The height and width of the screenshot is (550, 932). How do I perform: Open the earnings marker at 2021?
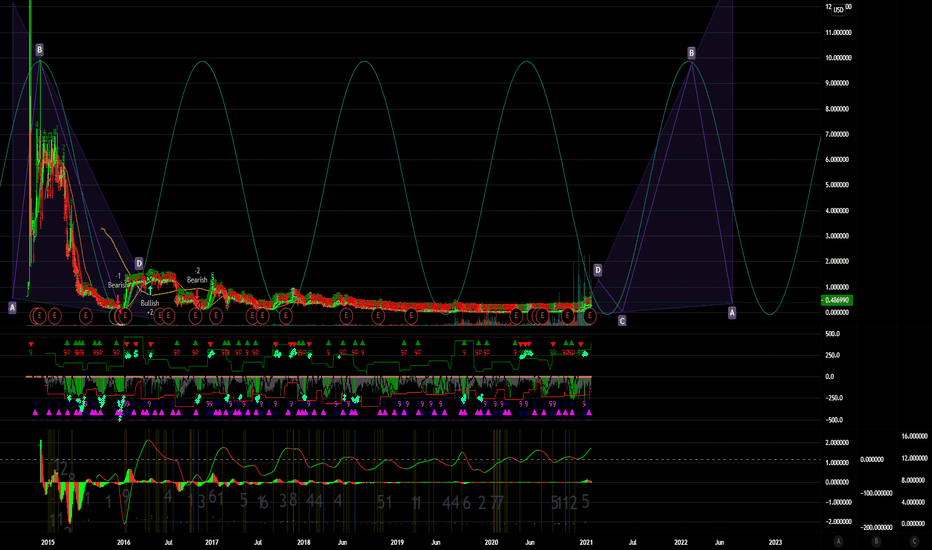coord(589,316)
